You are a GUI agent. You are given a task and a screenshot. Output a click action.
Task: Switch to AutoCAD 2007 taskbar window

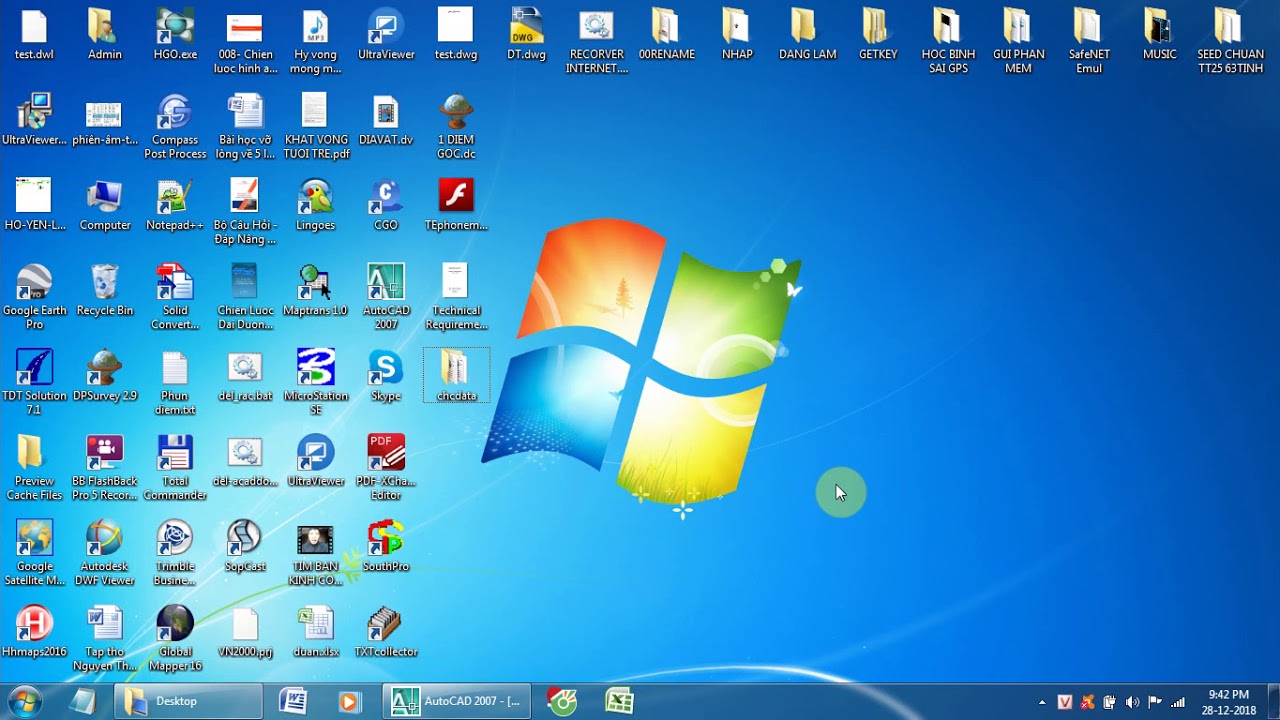[458, 701]
